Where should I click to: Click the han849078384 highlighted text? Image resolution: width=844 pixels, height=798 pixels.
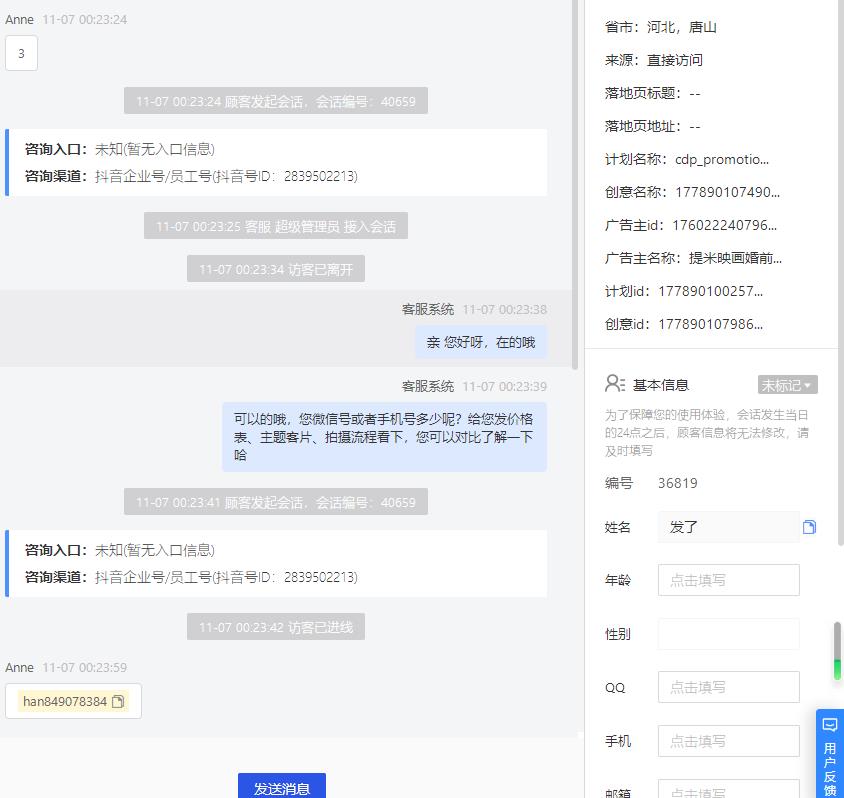(65, 701)
